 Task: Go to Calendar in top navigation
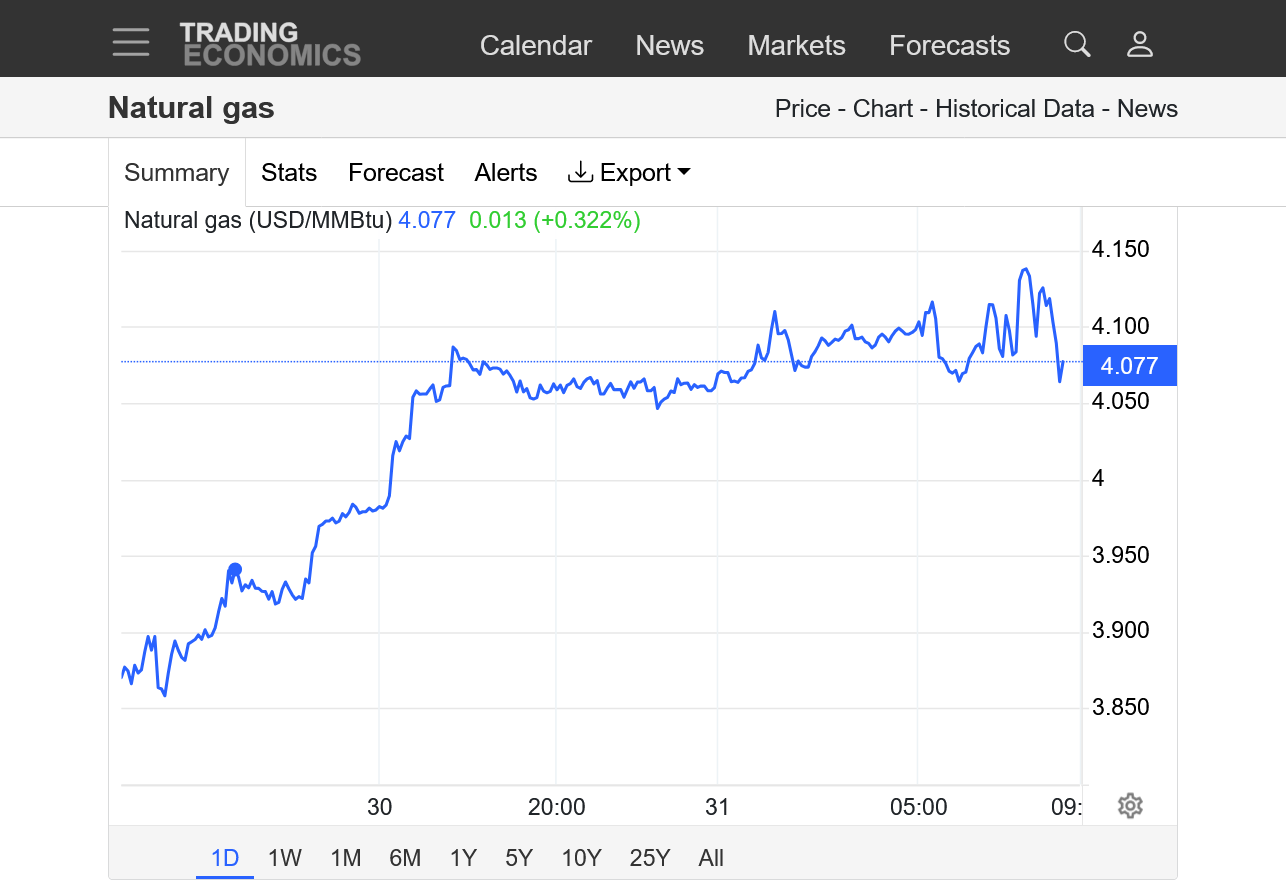[536, 46]
